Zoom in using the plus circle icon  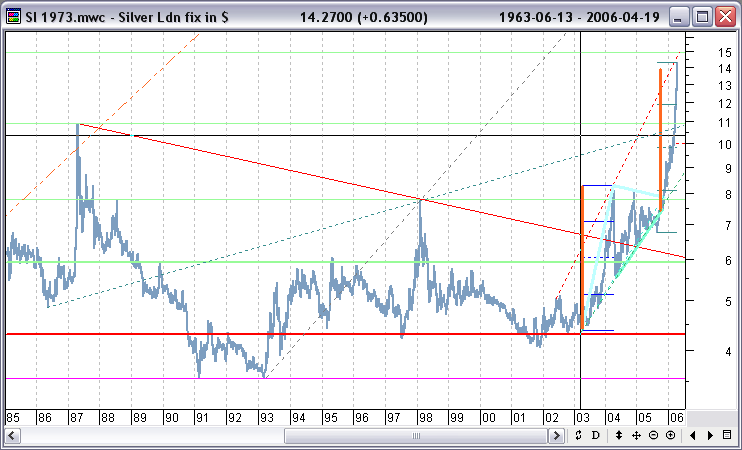670,436
